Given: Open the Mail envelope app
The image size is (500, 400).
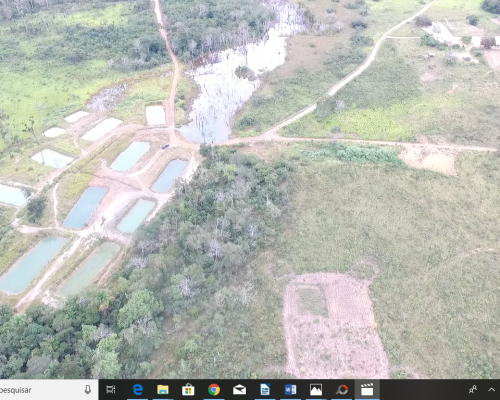Looking at the screenshot, I should [x=239, y=389].
